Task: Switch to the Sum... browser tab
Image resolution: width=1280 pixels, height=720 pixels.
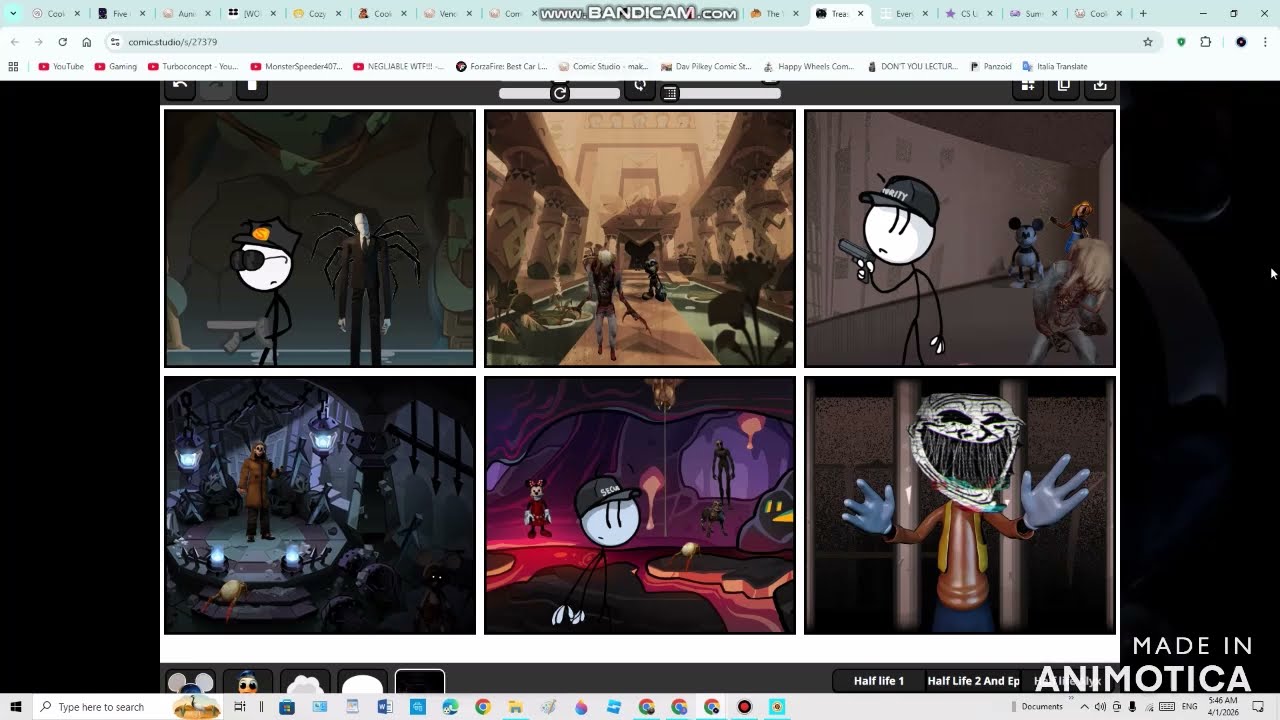Action: [1034, 14]
